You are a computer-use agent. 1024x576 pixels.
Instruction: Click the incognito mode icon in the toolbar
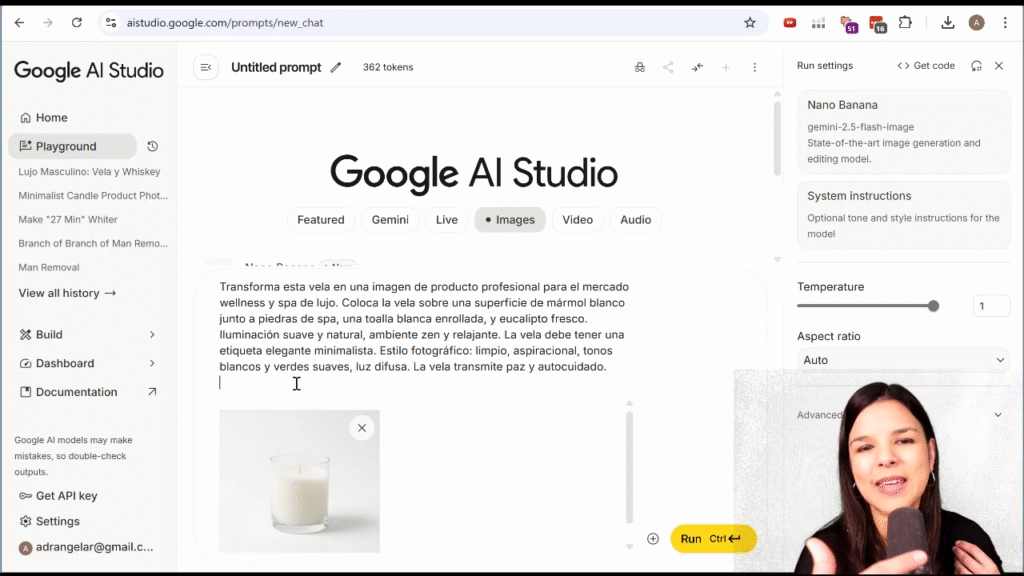pyautogui.click(x=639, y=67)
